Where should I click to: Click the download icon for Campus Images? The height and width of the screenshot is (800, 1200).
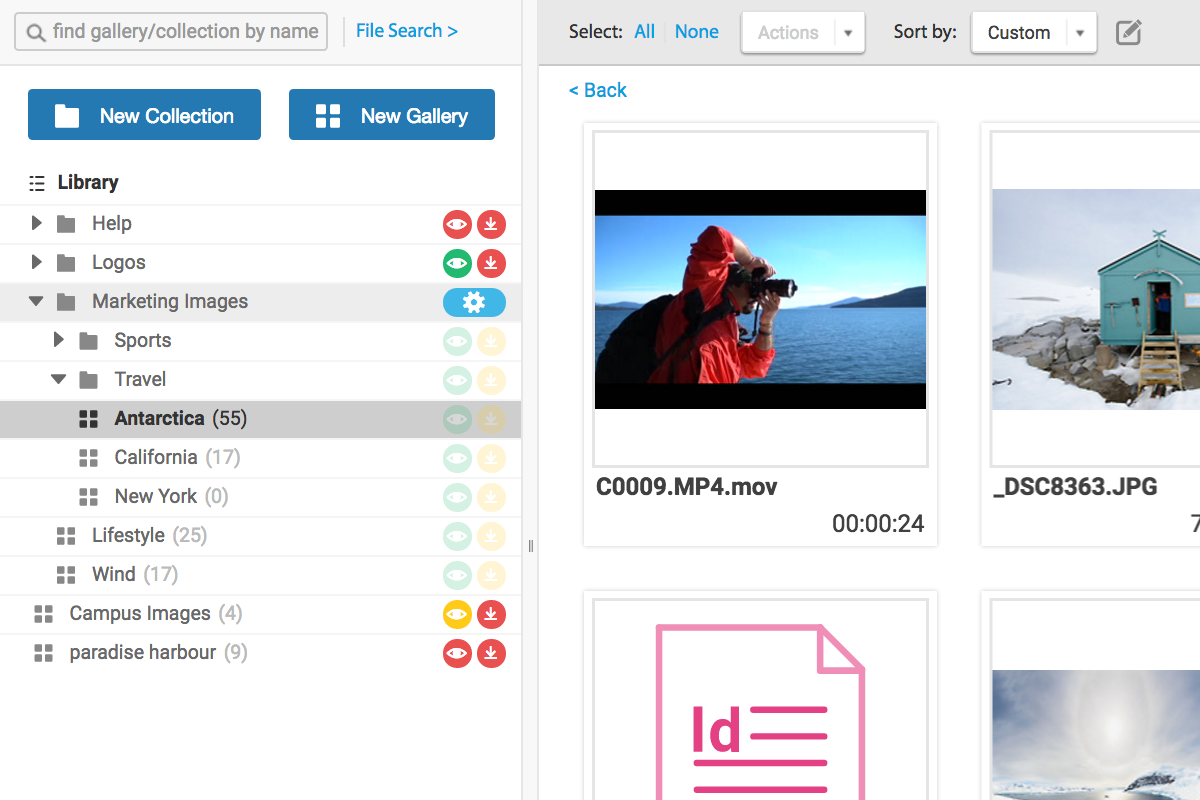coord(491,614)
